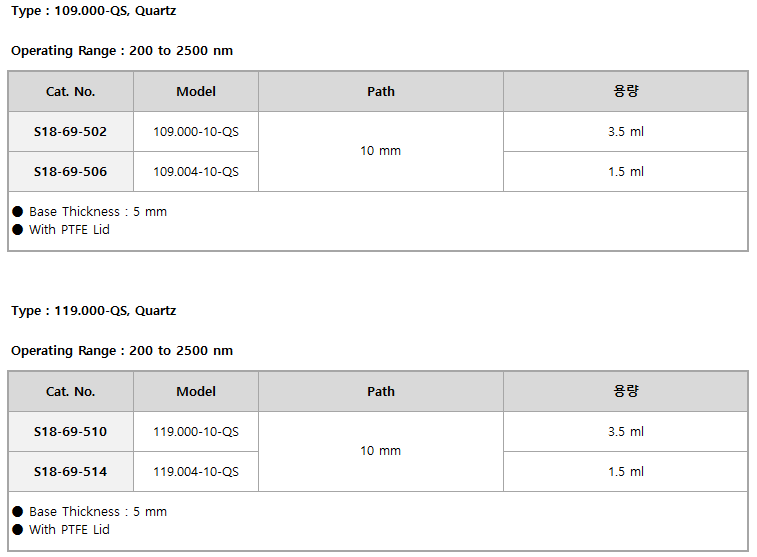Click the second table's 용량 header
The width and height of the screenshot is (757, 557).
[x=626, y=391]
